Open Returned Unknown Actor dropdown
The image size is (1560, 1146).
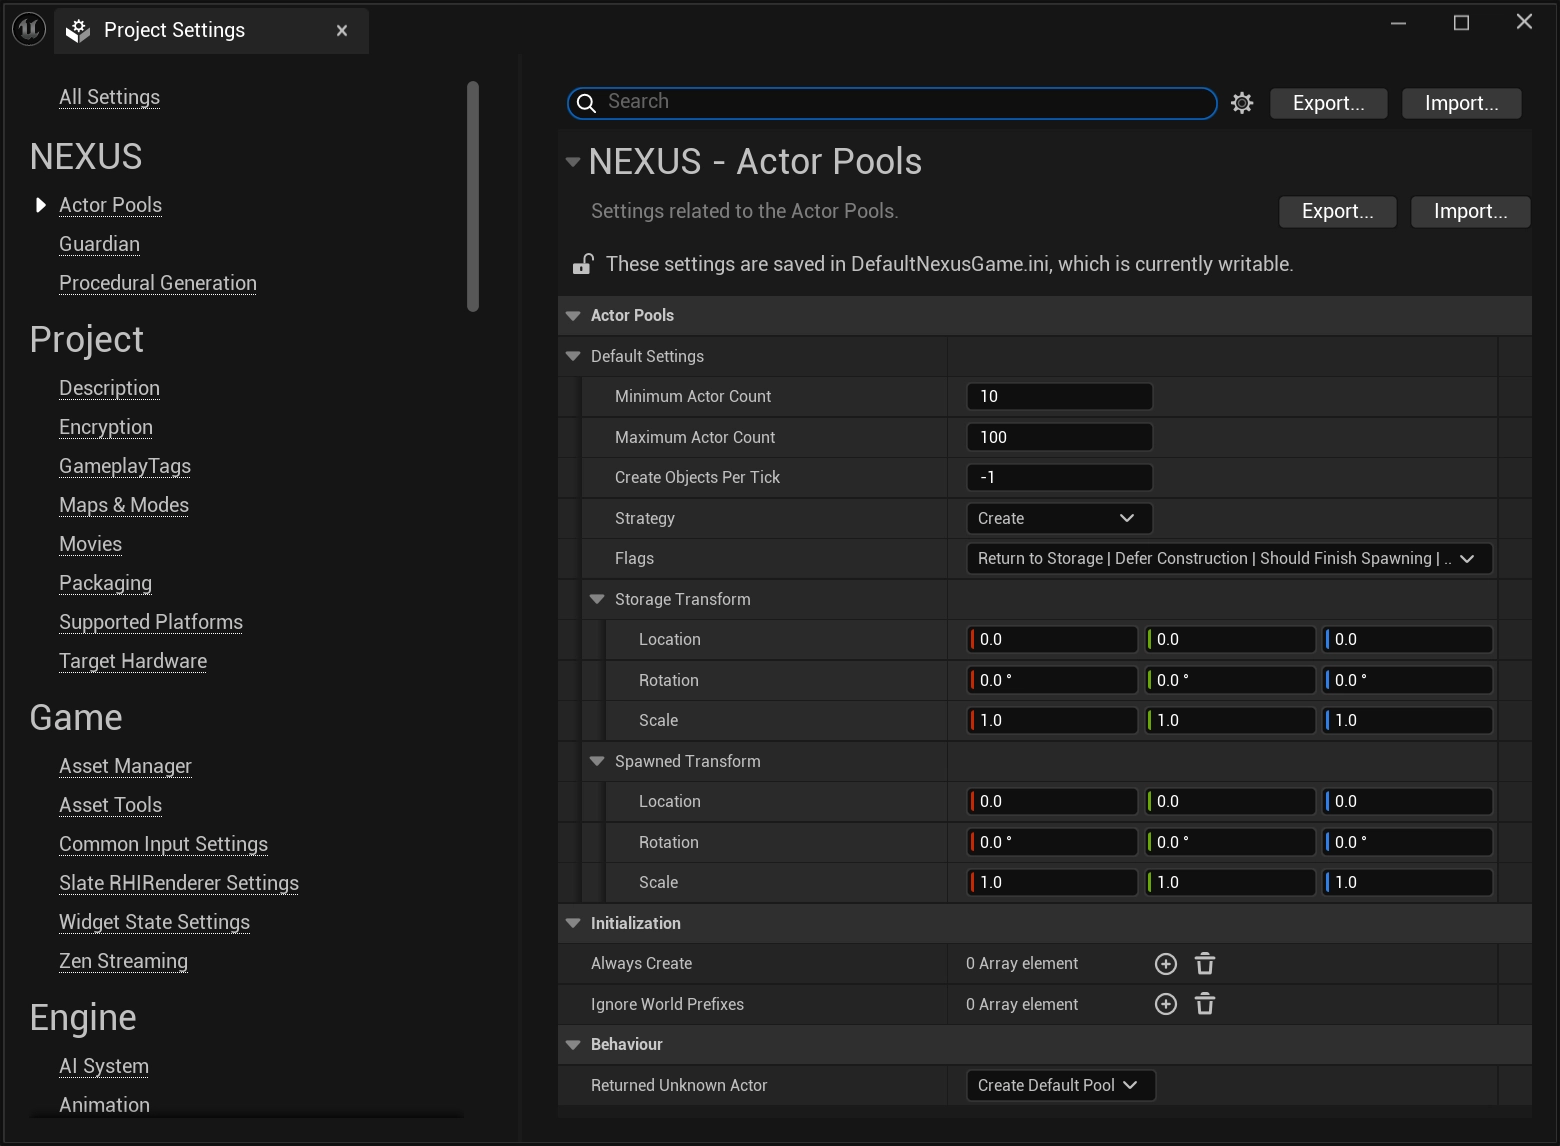click(1059, 1085)
